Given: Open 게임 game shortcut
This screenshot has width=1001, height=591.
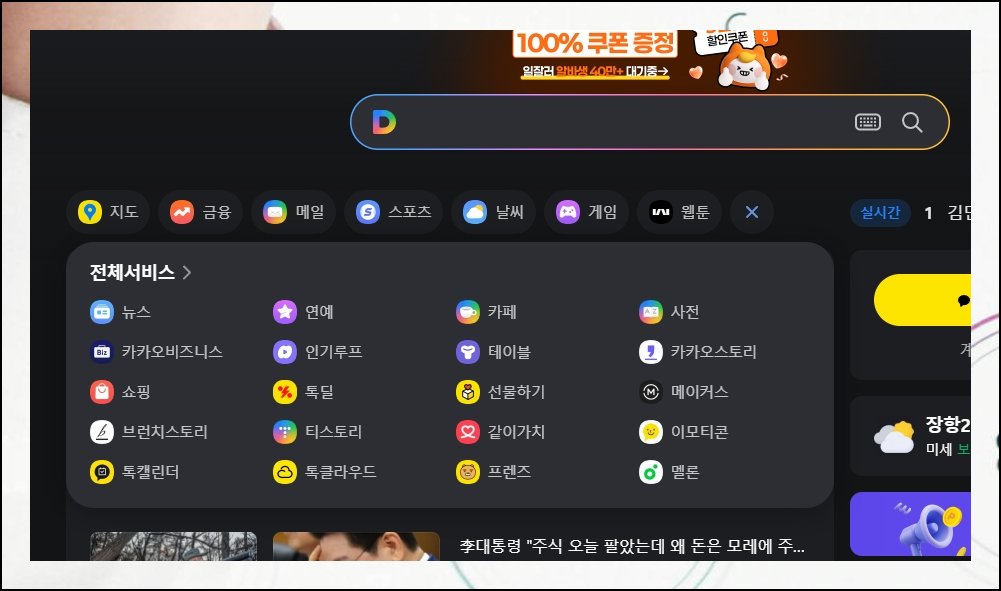Looking at the screenshot, I should (x=586, y=212).
